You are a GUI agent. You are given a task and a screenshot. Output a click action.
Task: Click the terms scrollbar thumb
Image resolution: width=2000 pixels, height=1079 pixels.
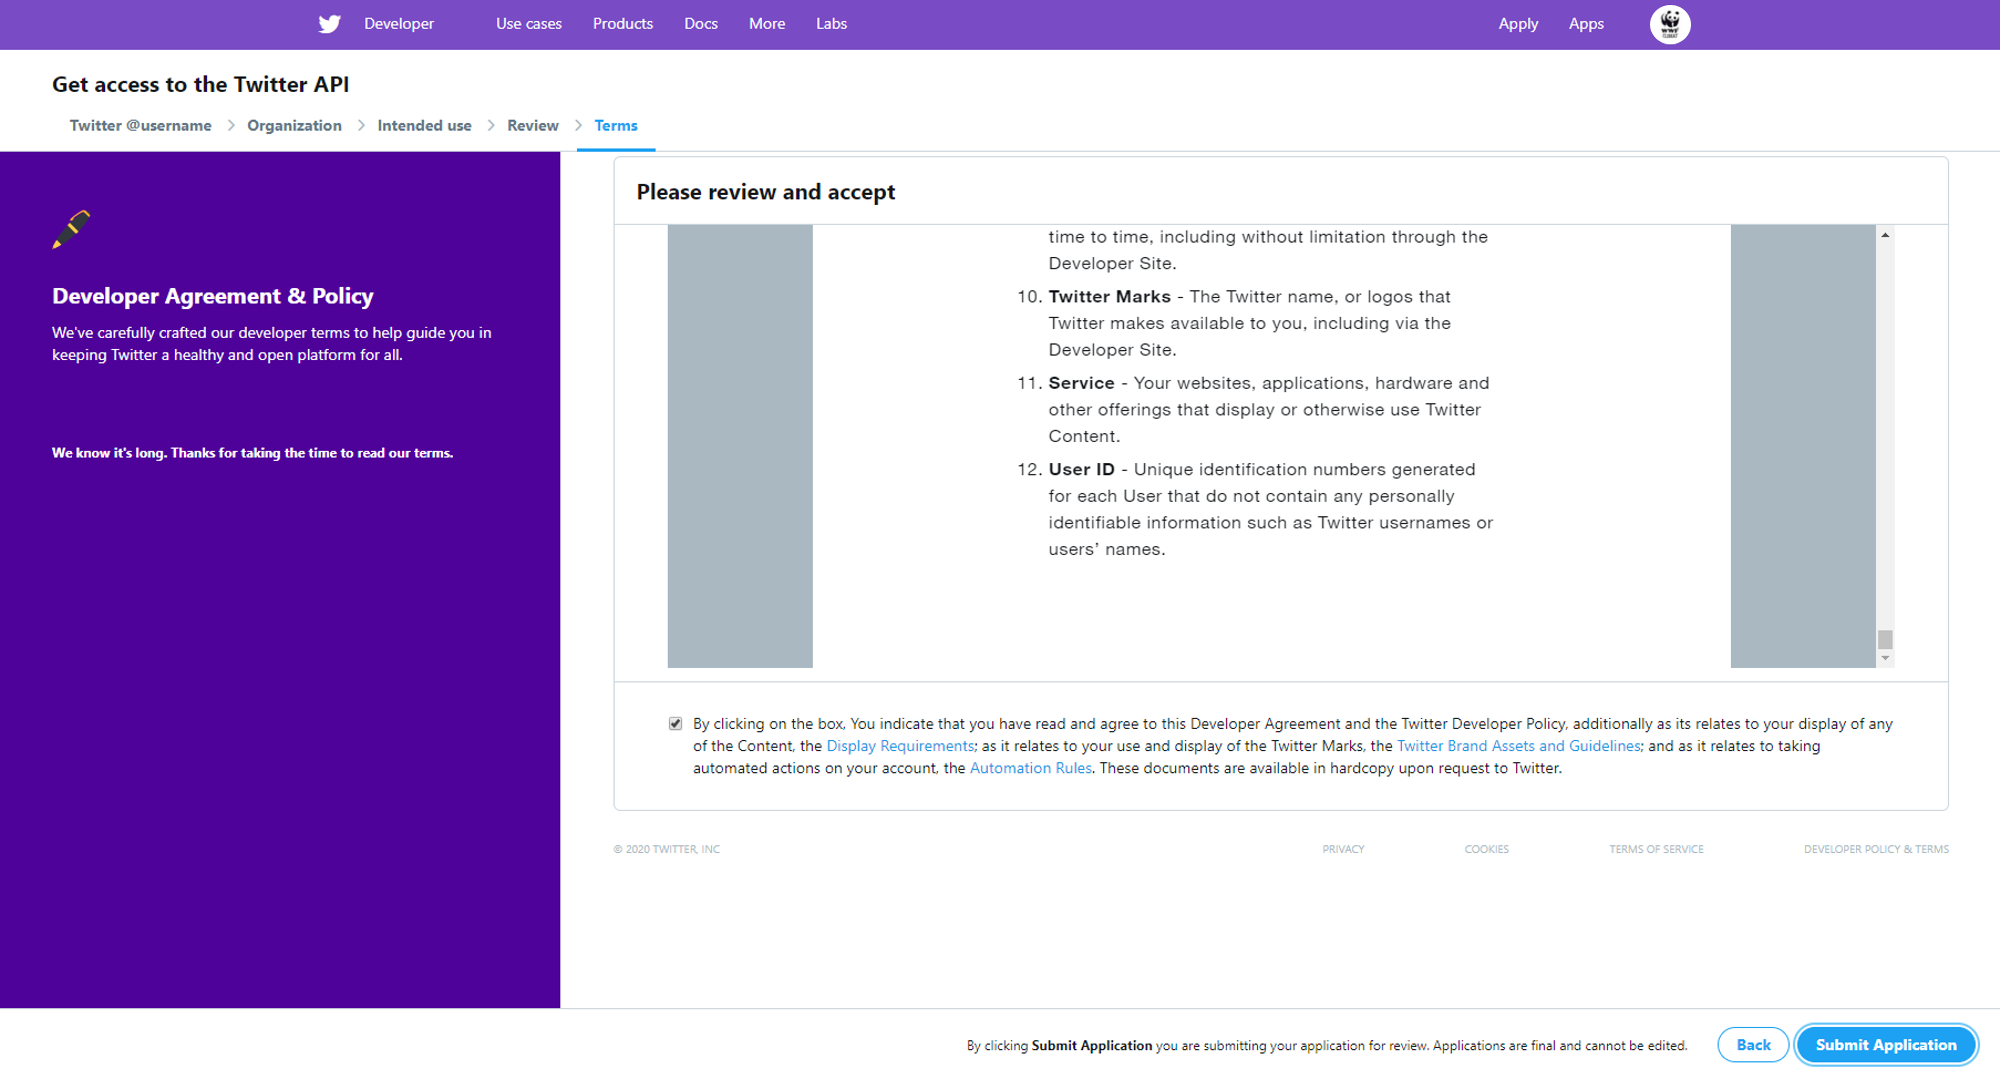(1885, 639)
